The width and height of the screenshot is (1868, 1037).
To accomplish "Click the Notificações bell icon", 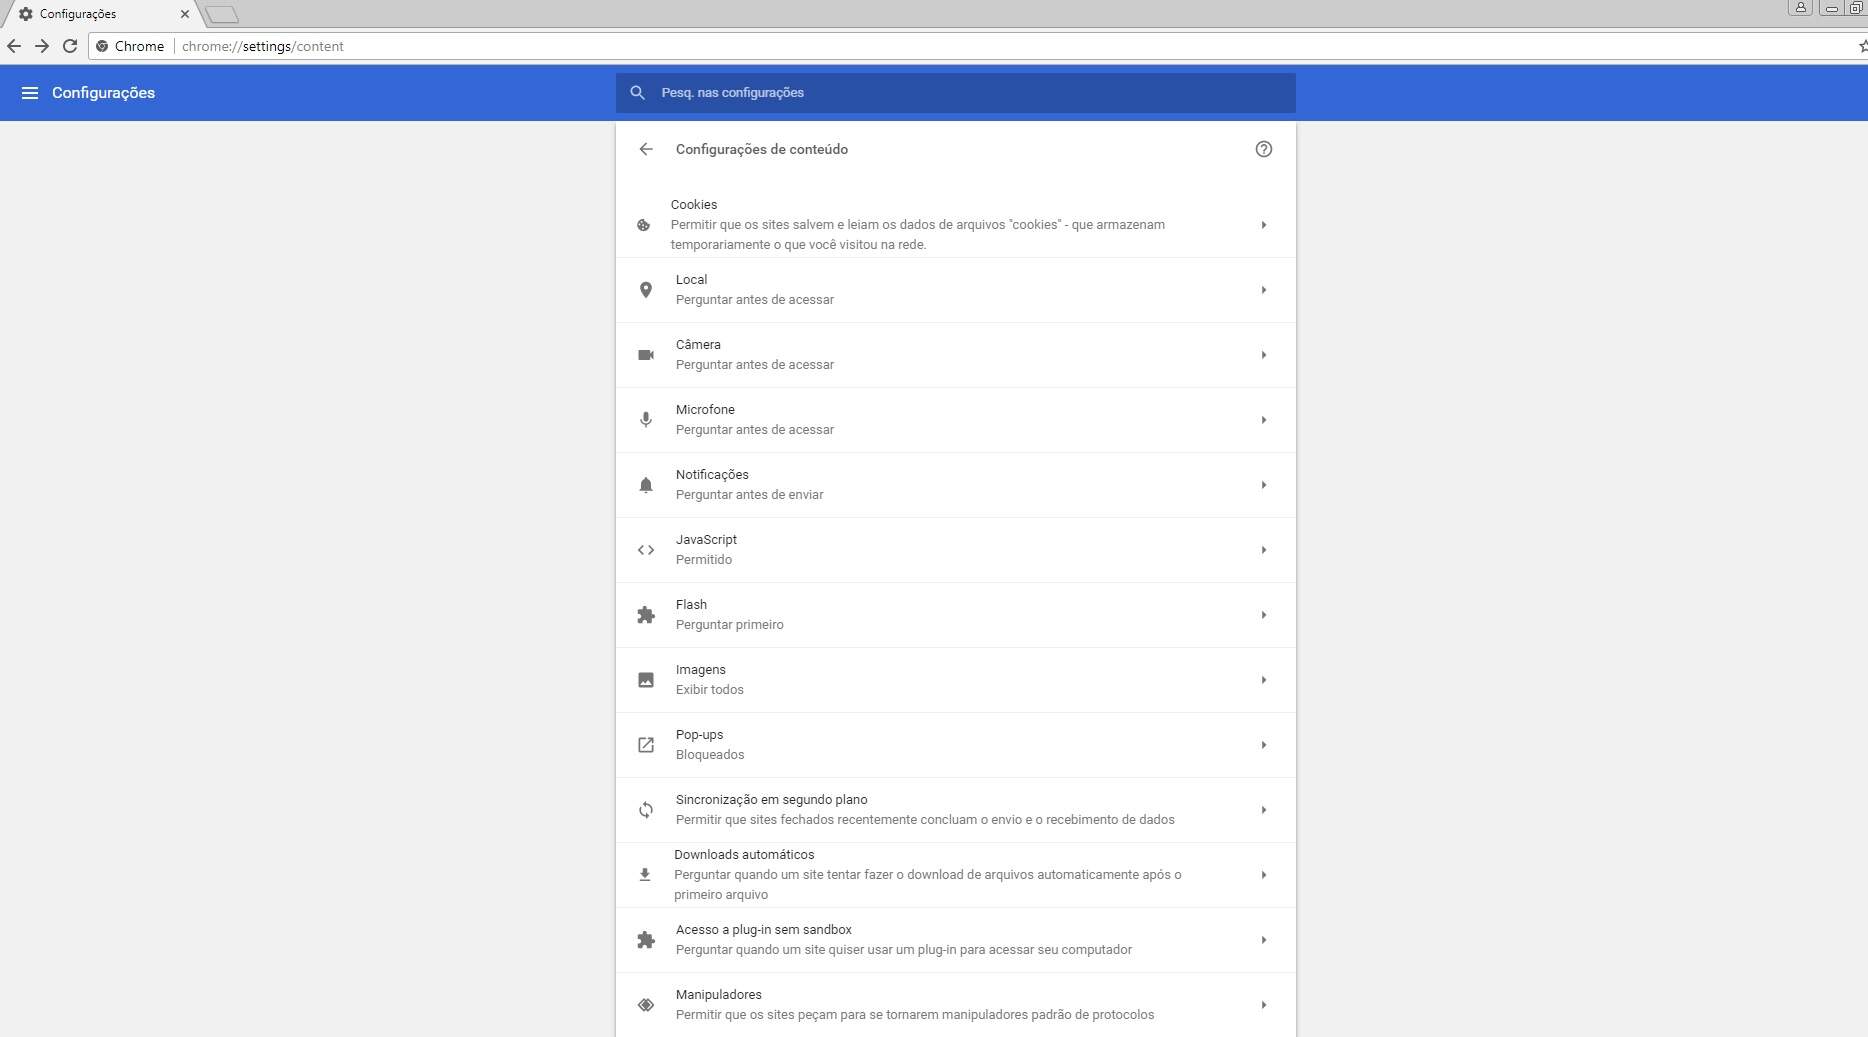I will [x=646, y=485].
